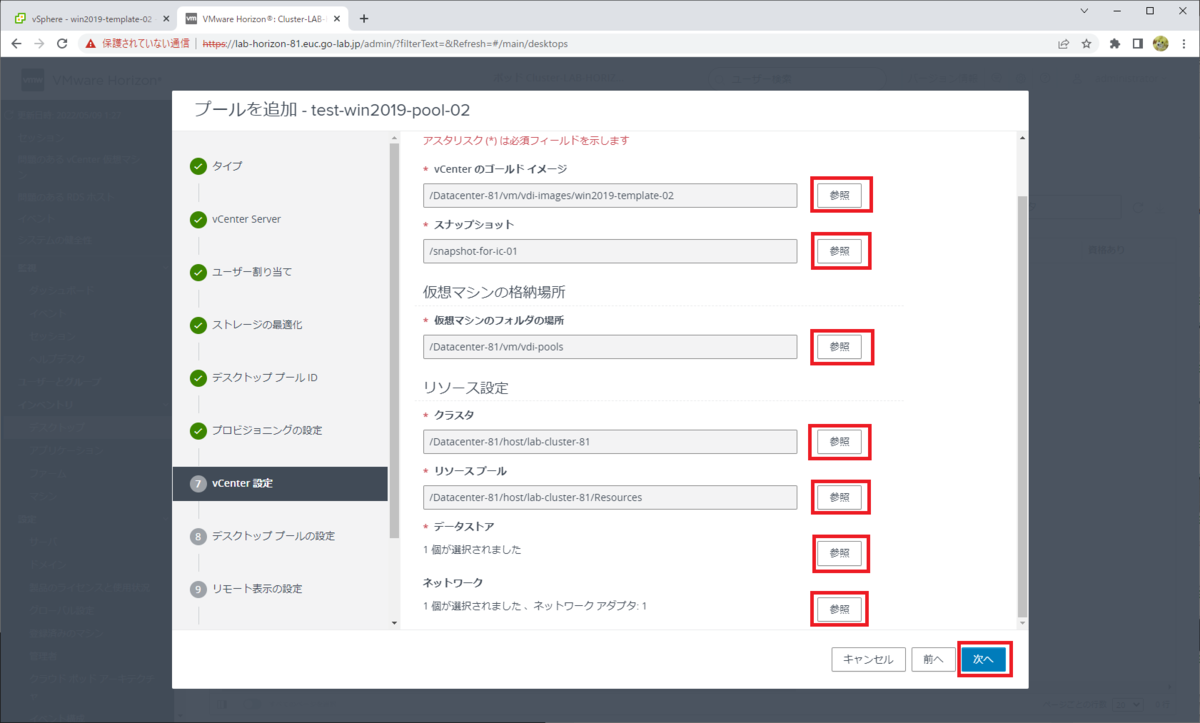Image resolution: width=1200 pixels, height=723 pixels.
Task: Click datastore text 1 個が選択されました
Action: coord(472,550)
